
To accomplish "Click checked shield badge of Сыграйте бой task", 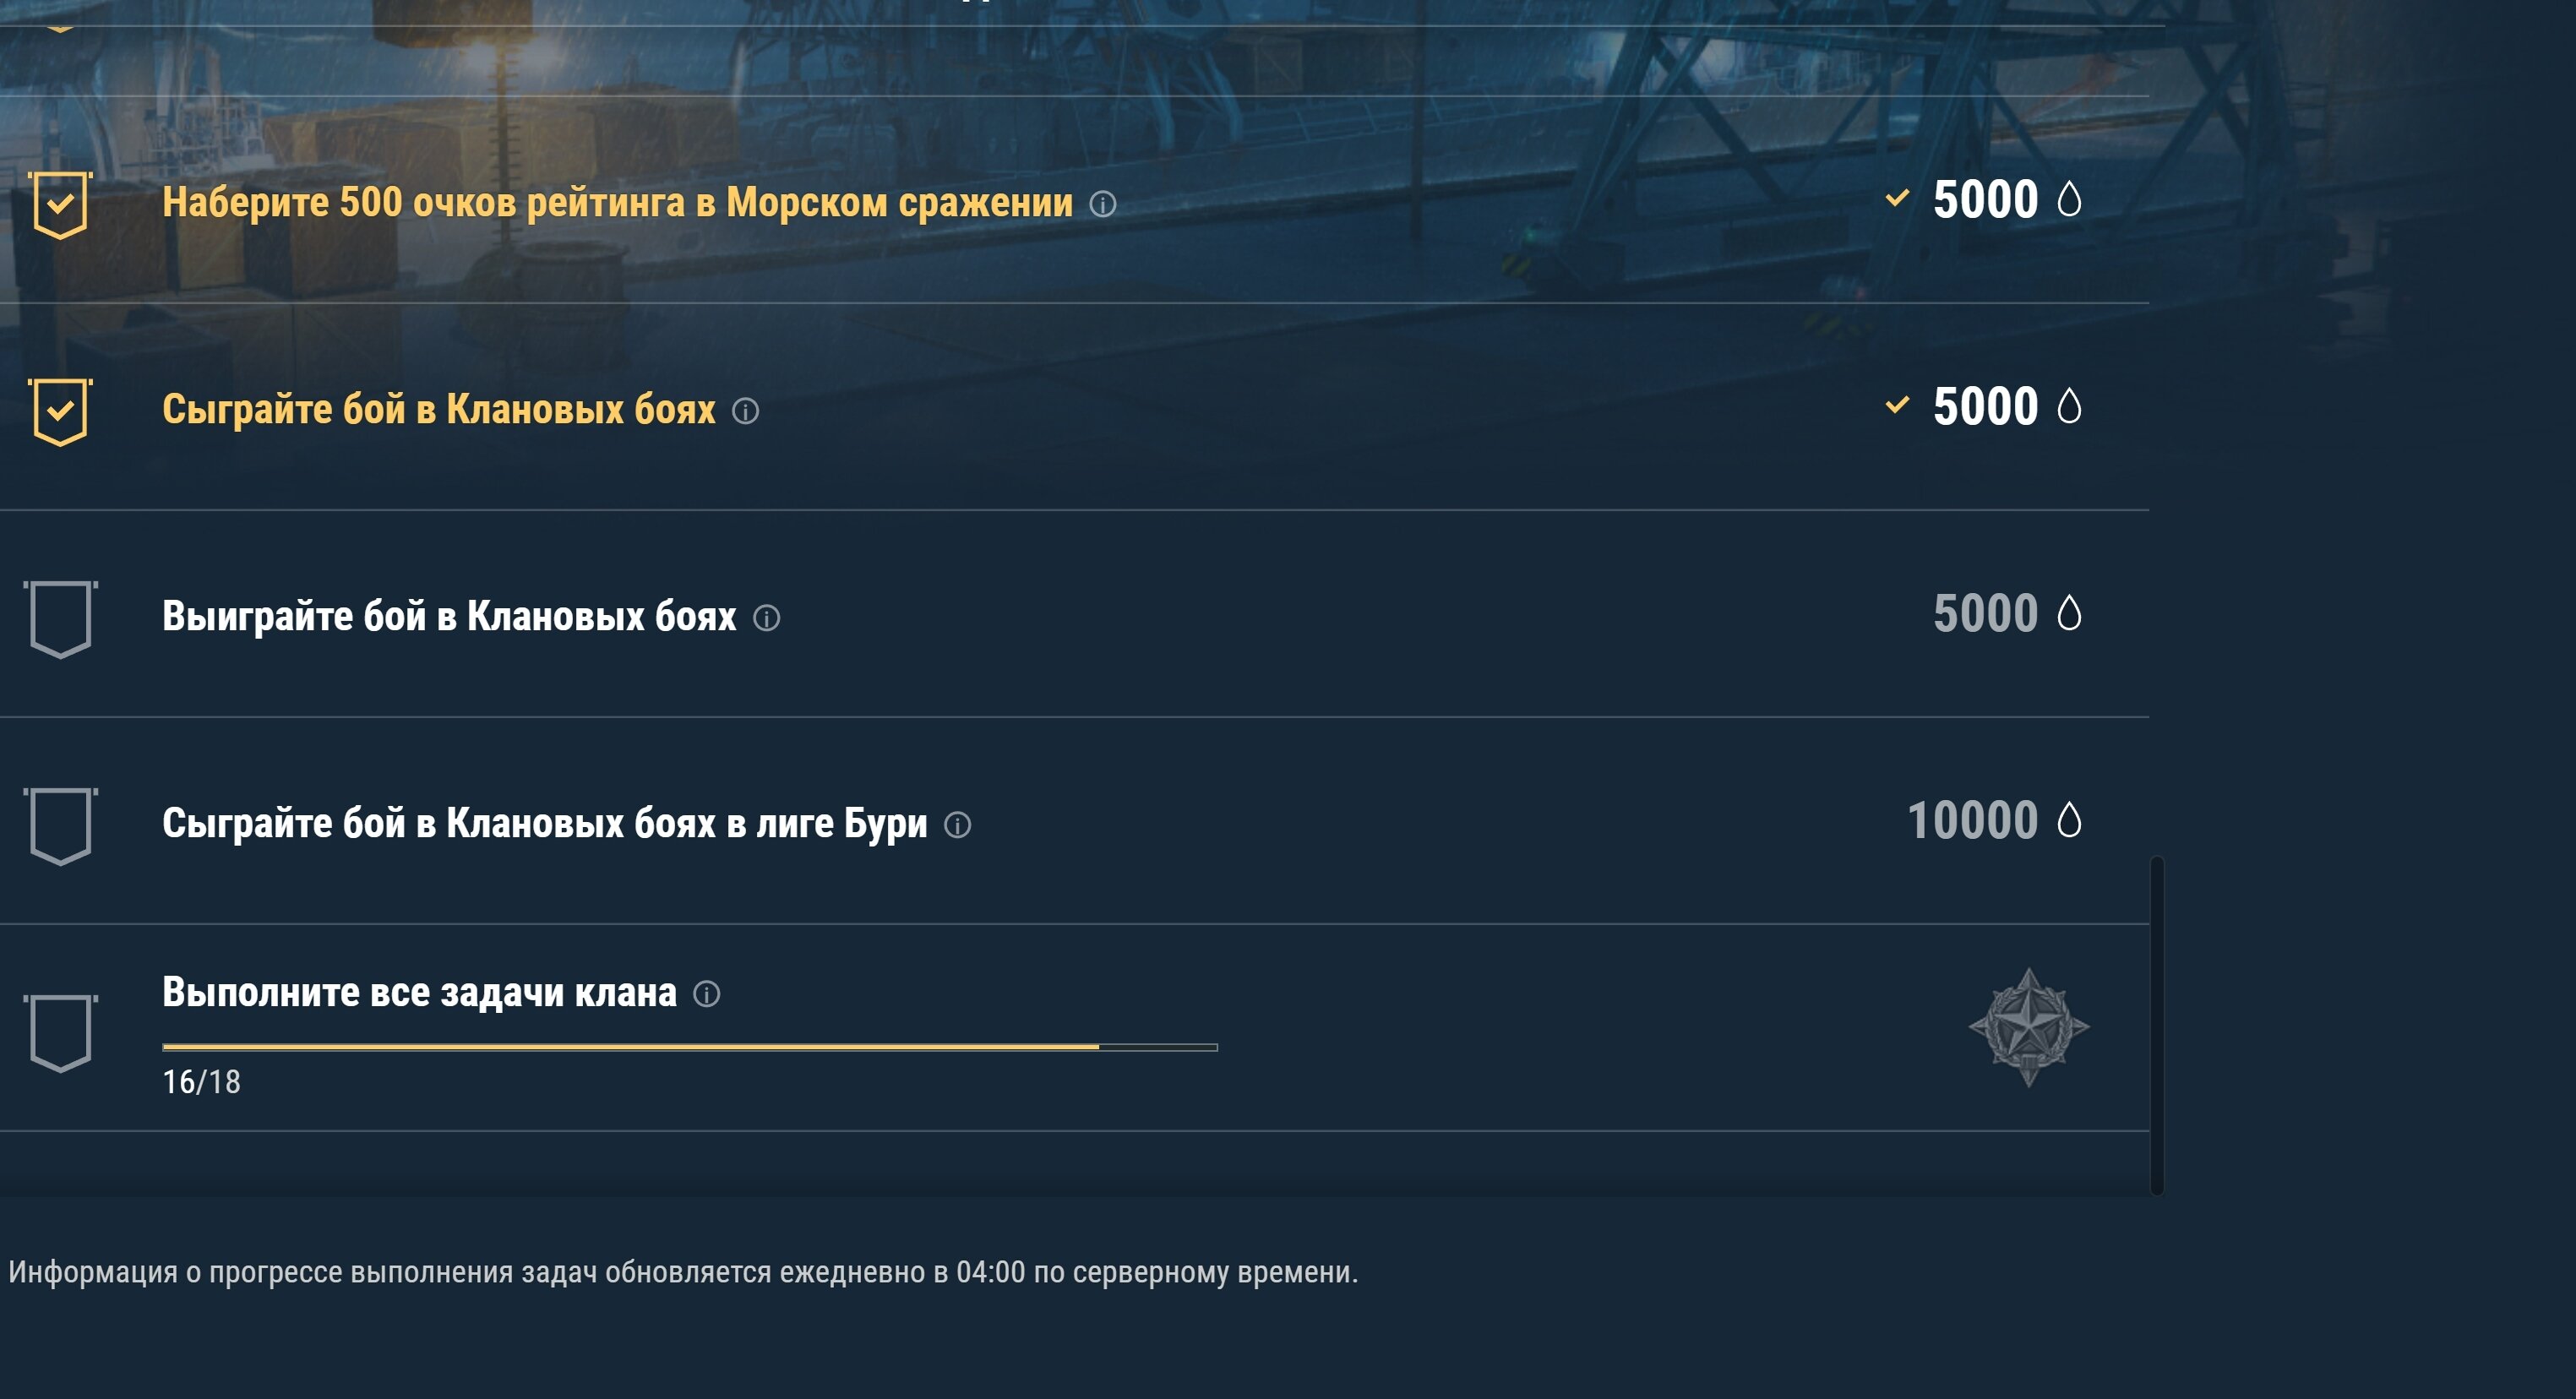I will coord(60,412).
